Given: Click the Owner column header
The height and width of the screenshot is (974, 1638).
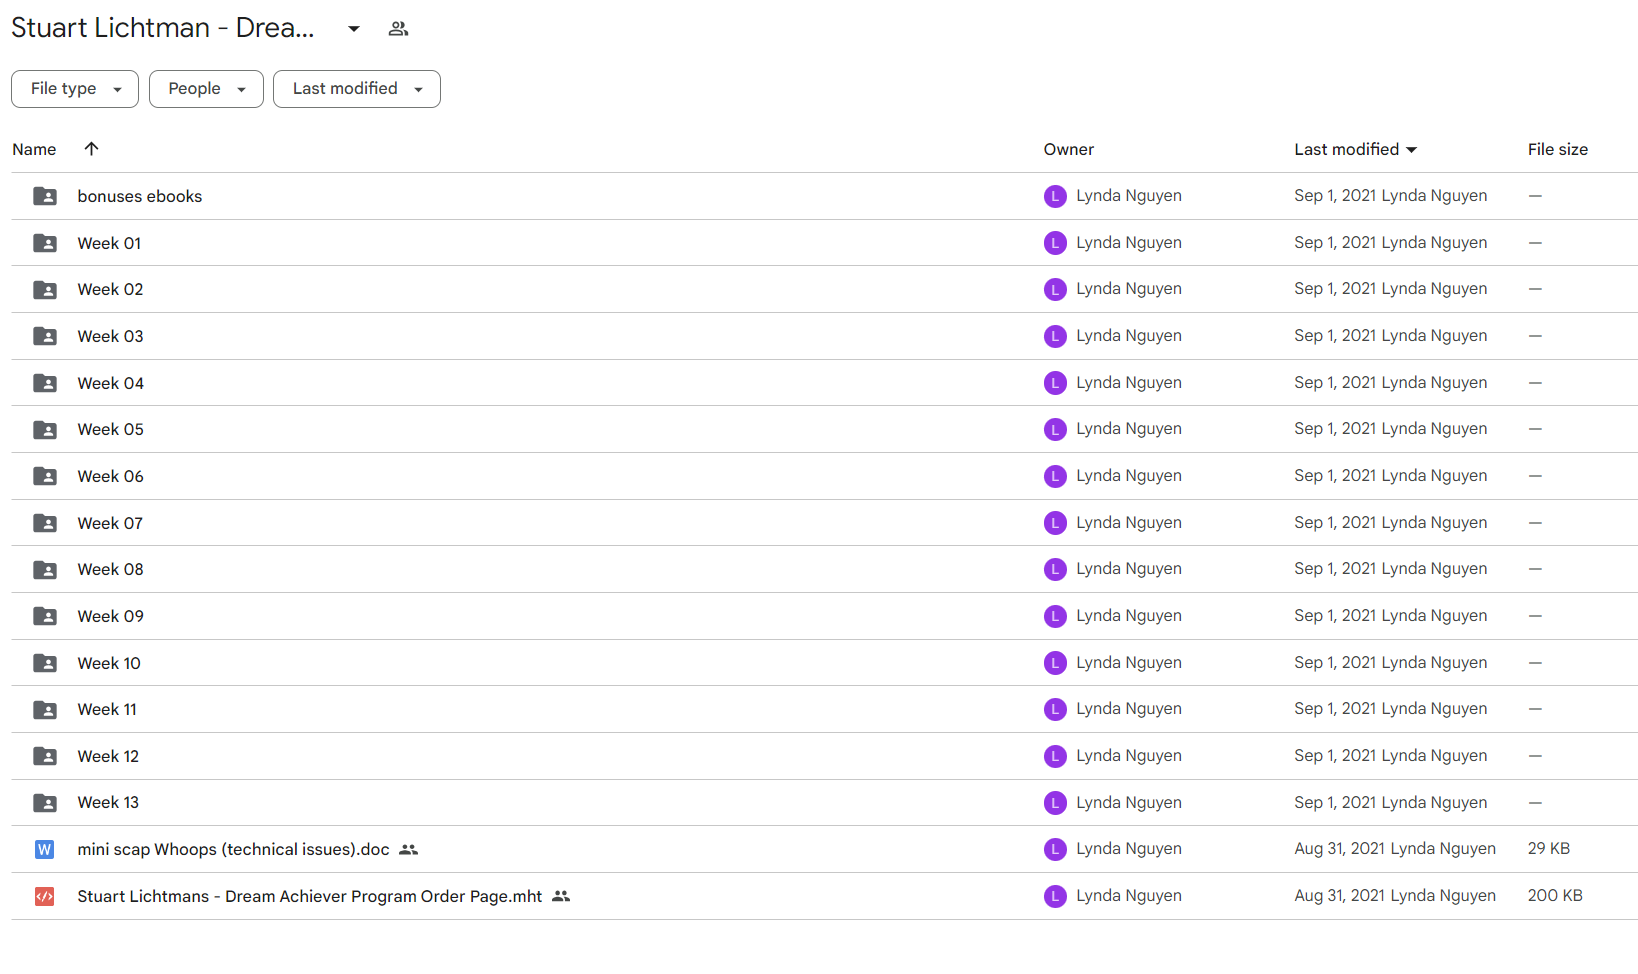Looking at the screenshot, I should 1069,149.
